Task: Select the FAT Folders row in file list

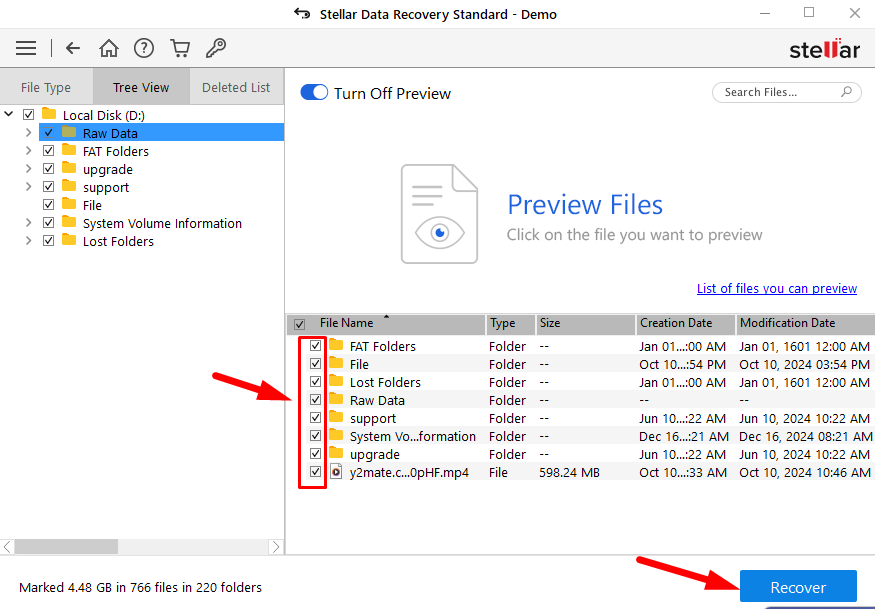Action: click(x=580, y=346)
